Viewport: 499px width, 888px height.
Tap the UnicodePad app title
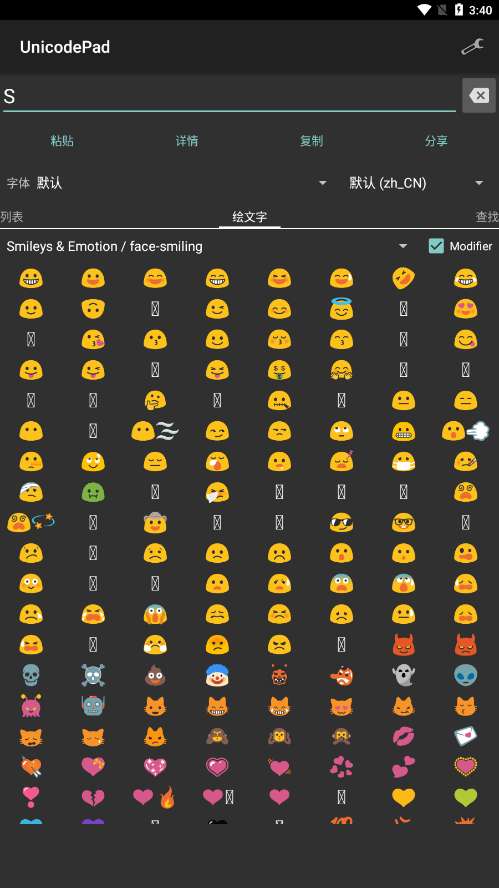65,47
